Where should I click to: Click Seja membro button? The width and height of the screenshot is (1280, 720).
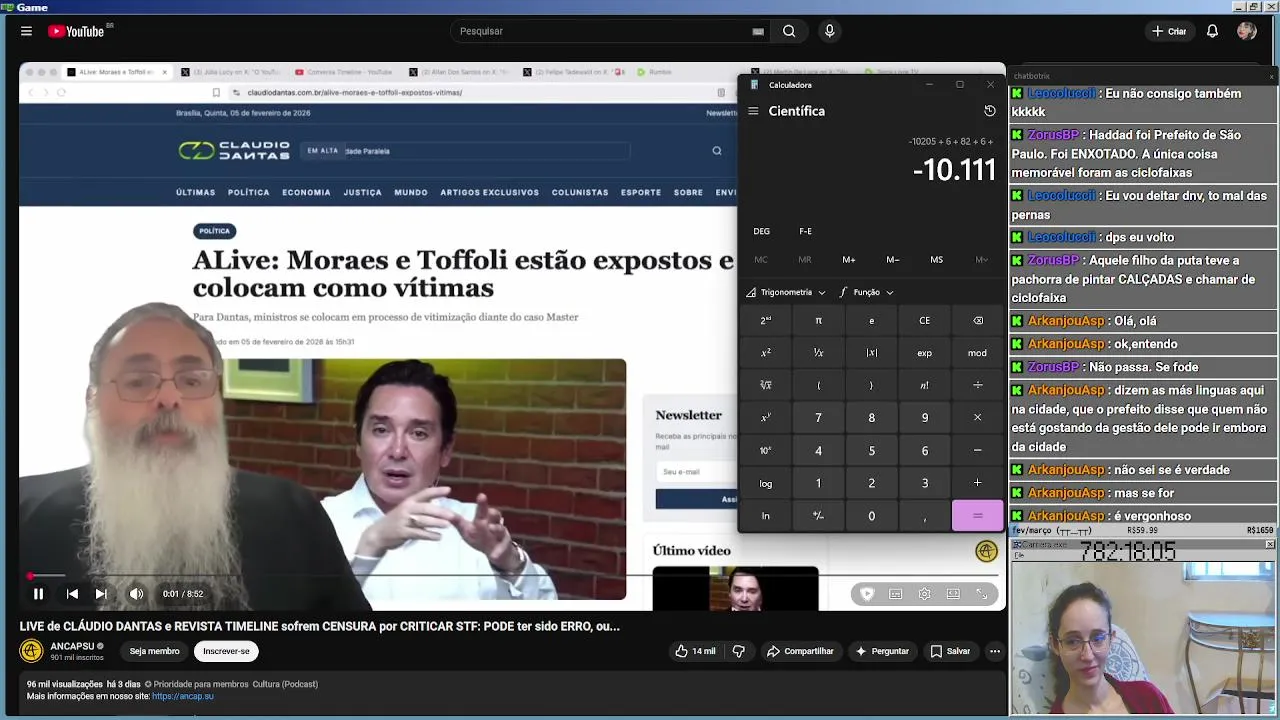[x=155, y=651]
